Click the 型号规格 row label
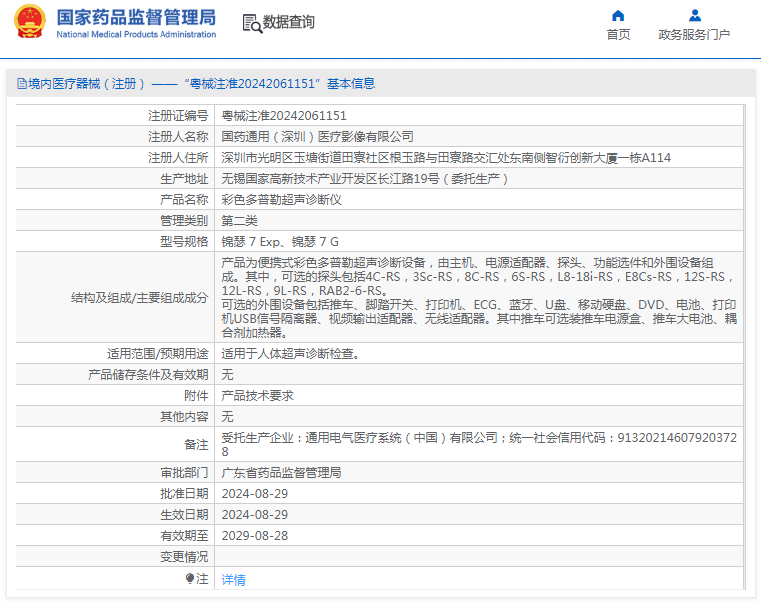Image resolution: width=761 pixels, height=604 pixels. (x=184, y=242)
